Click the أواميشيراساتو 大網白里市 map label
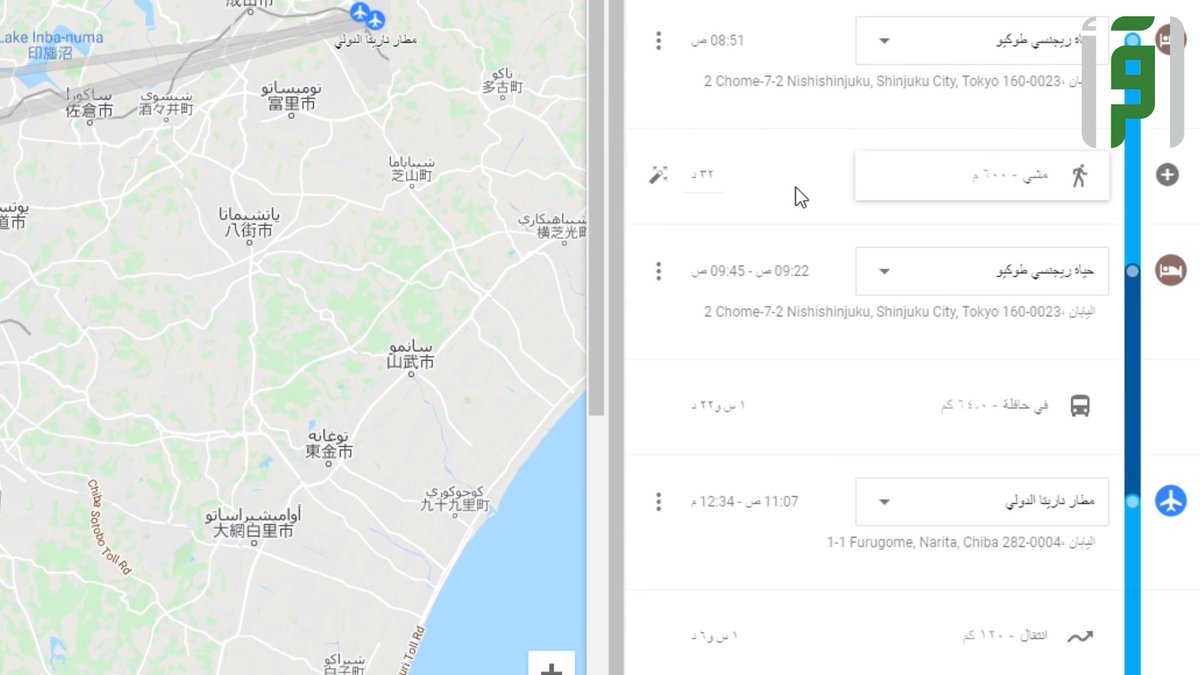Image resolution: width=1200 pixels, height=675 pixels. [x=253, y=523]
